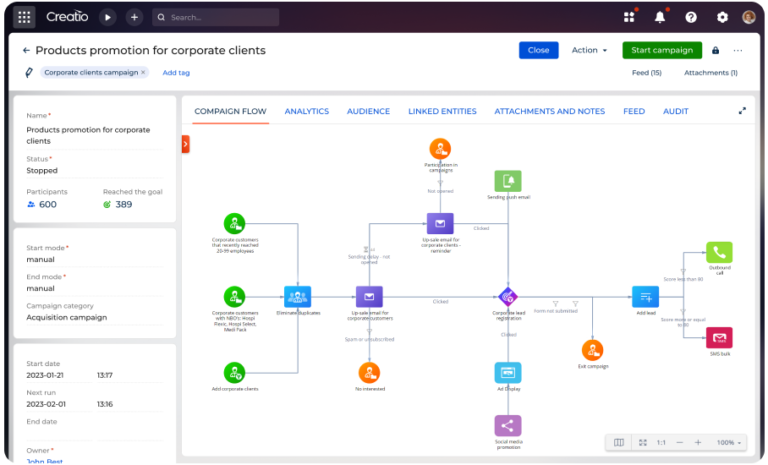Screen dimensions: 768x465
Task: Edit the campaign Name field
Action: coord(94,135)
